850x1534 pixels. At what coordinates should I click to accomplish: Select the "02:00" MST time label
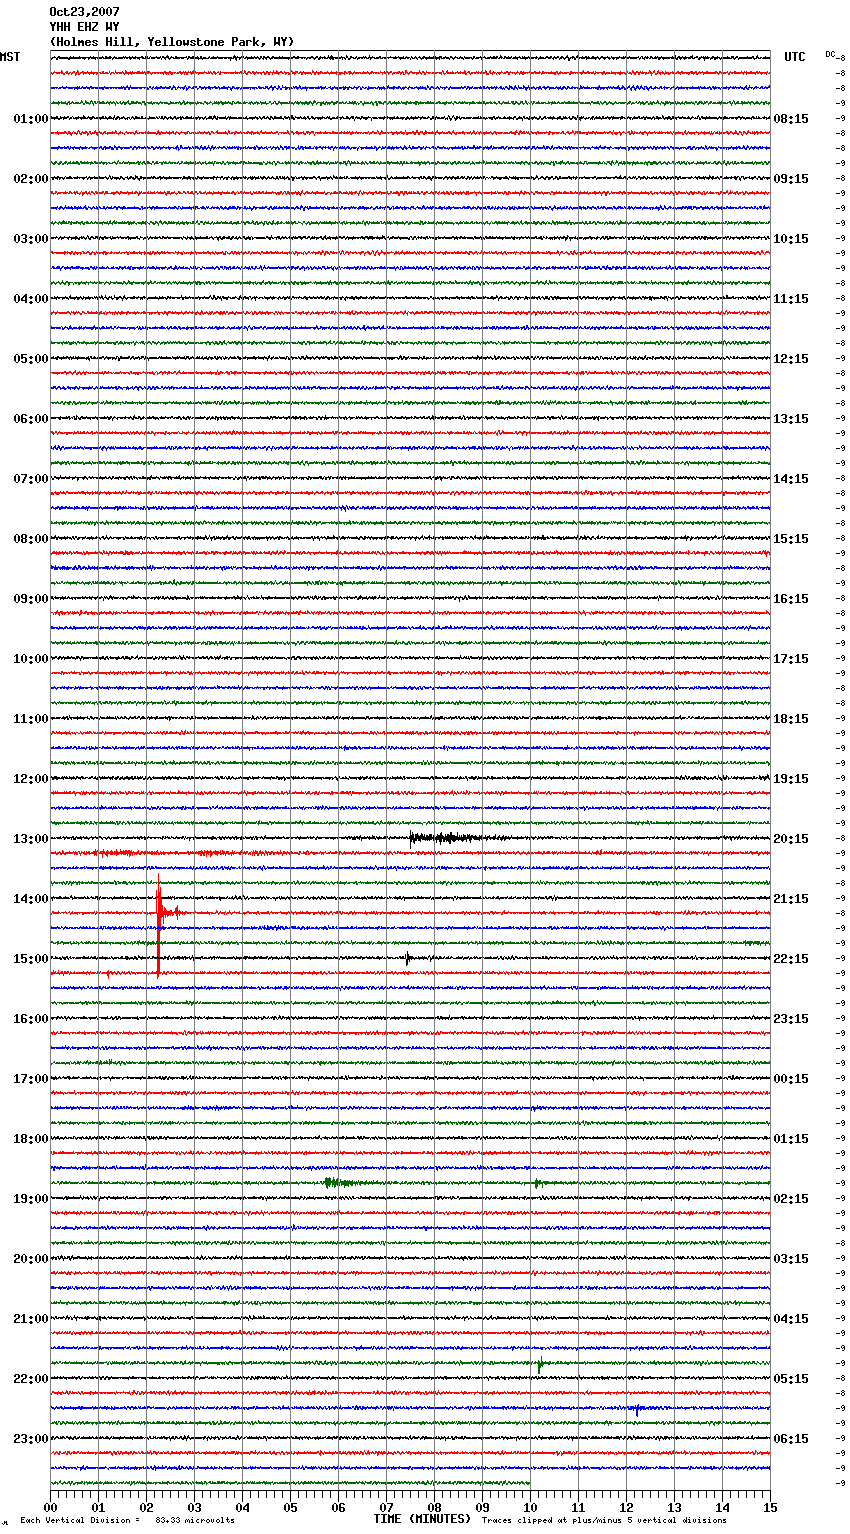[x=31, y=179]
